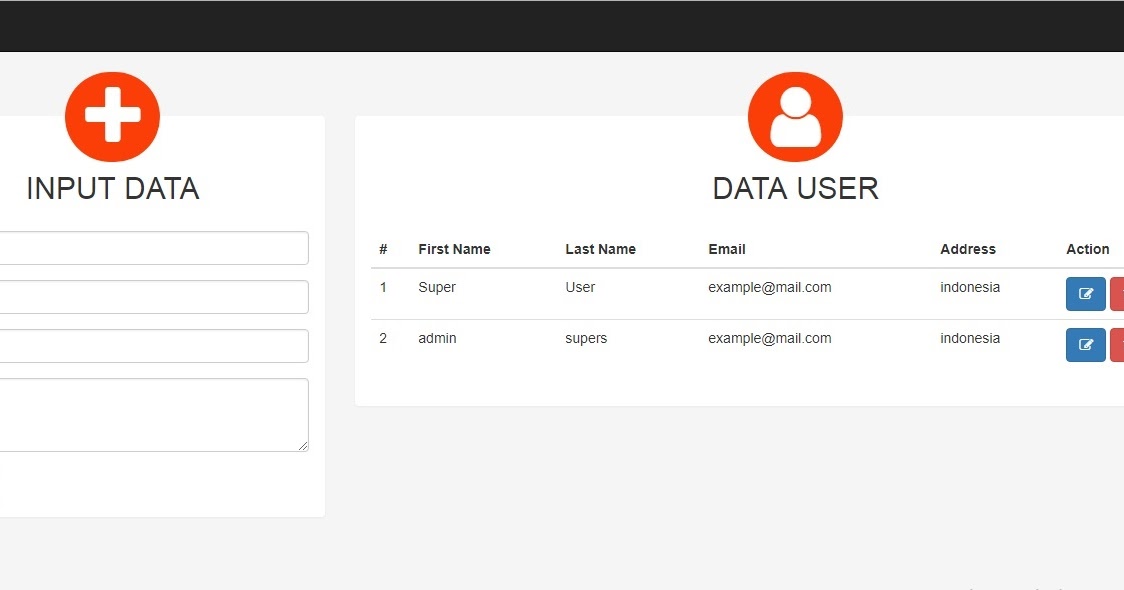Screen dimensions: 1124x590
Task: Click inside the large textarea in Input Data
Action: [x=153, y=415]
